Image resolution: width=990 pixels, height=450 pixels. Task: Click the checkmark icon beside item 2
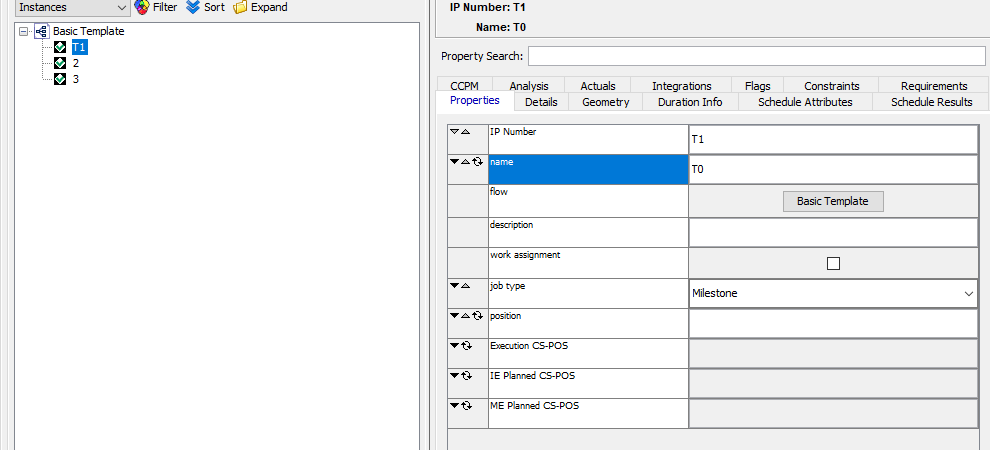click(60, 63)
